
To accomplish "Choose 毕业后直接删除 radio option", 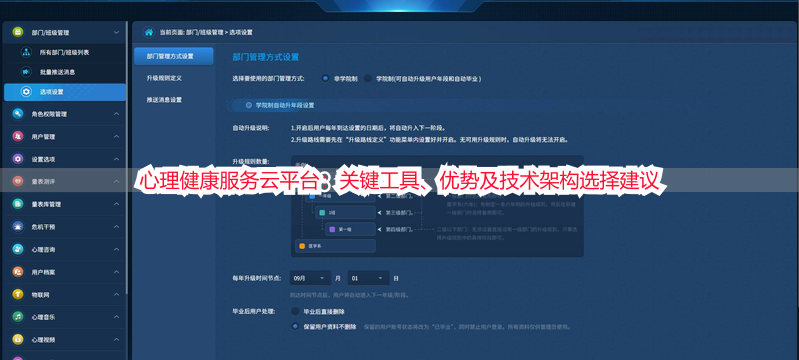I will pos(295,311).
